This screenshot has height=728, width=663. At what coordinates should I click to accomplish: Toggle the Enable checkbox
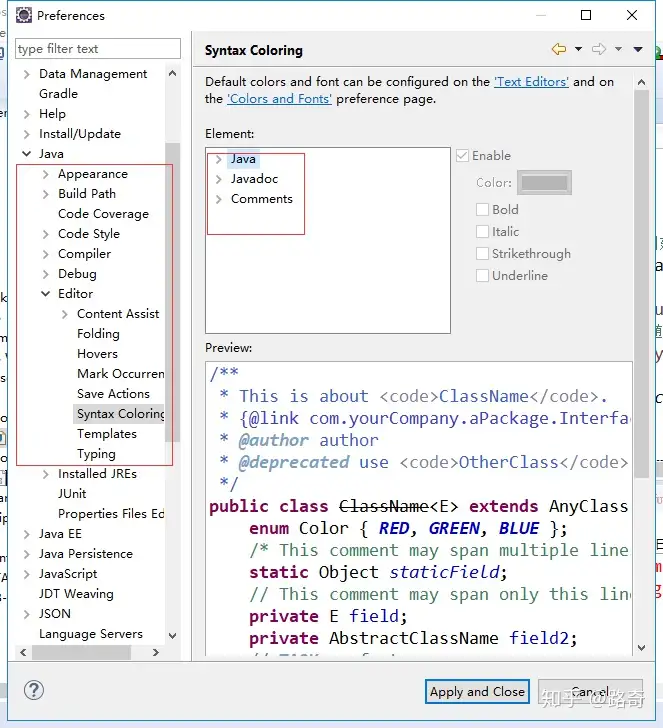(x=462, y=156)
